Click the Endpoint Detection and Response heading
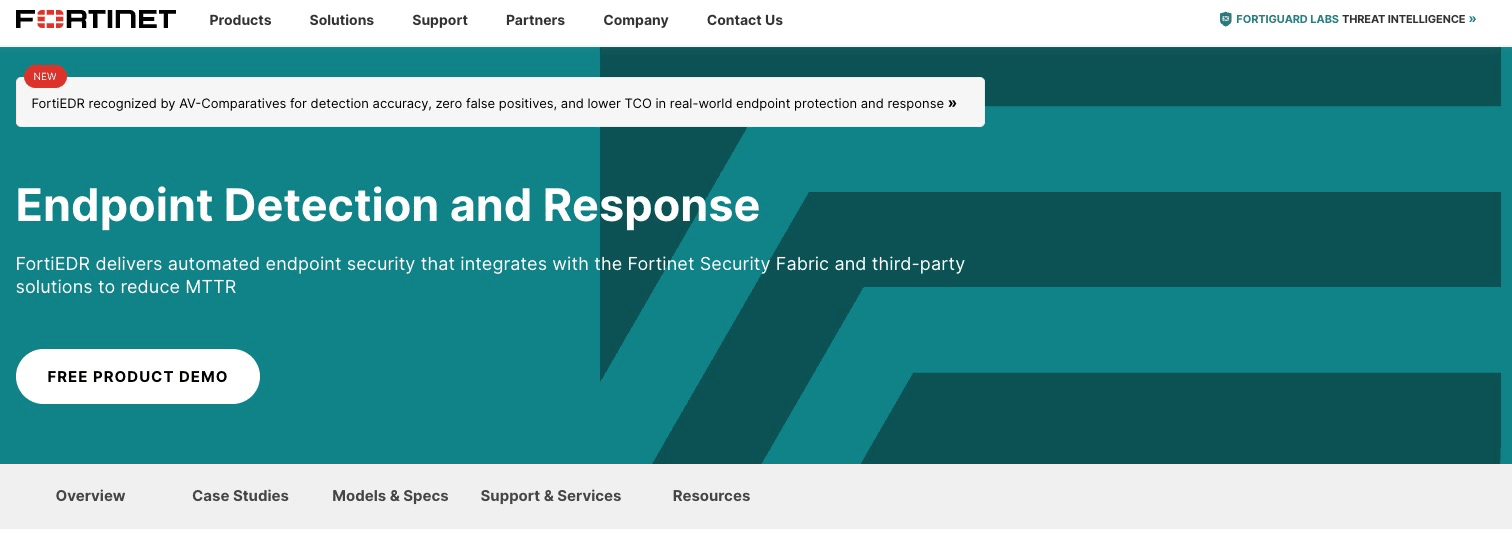The height and width of the screenshot is (560, 1512). 388,206
